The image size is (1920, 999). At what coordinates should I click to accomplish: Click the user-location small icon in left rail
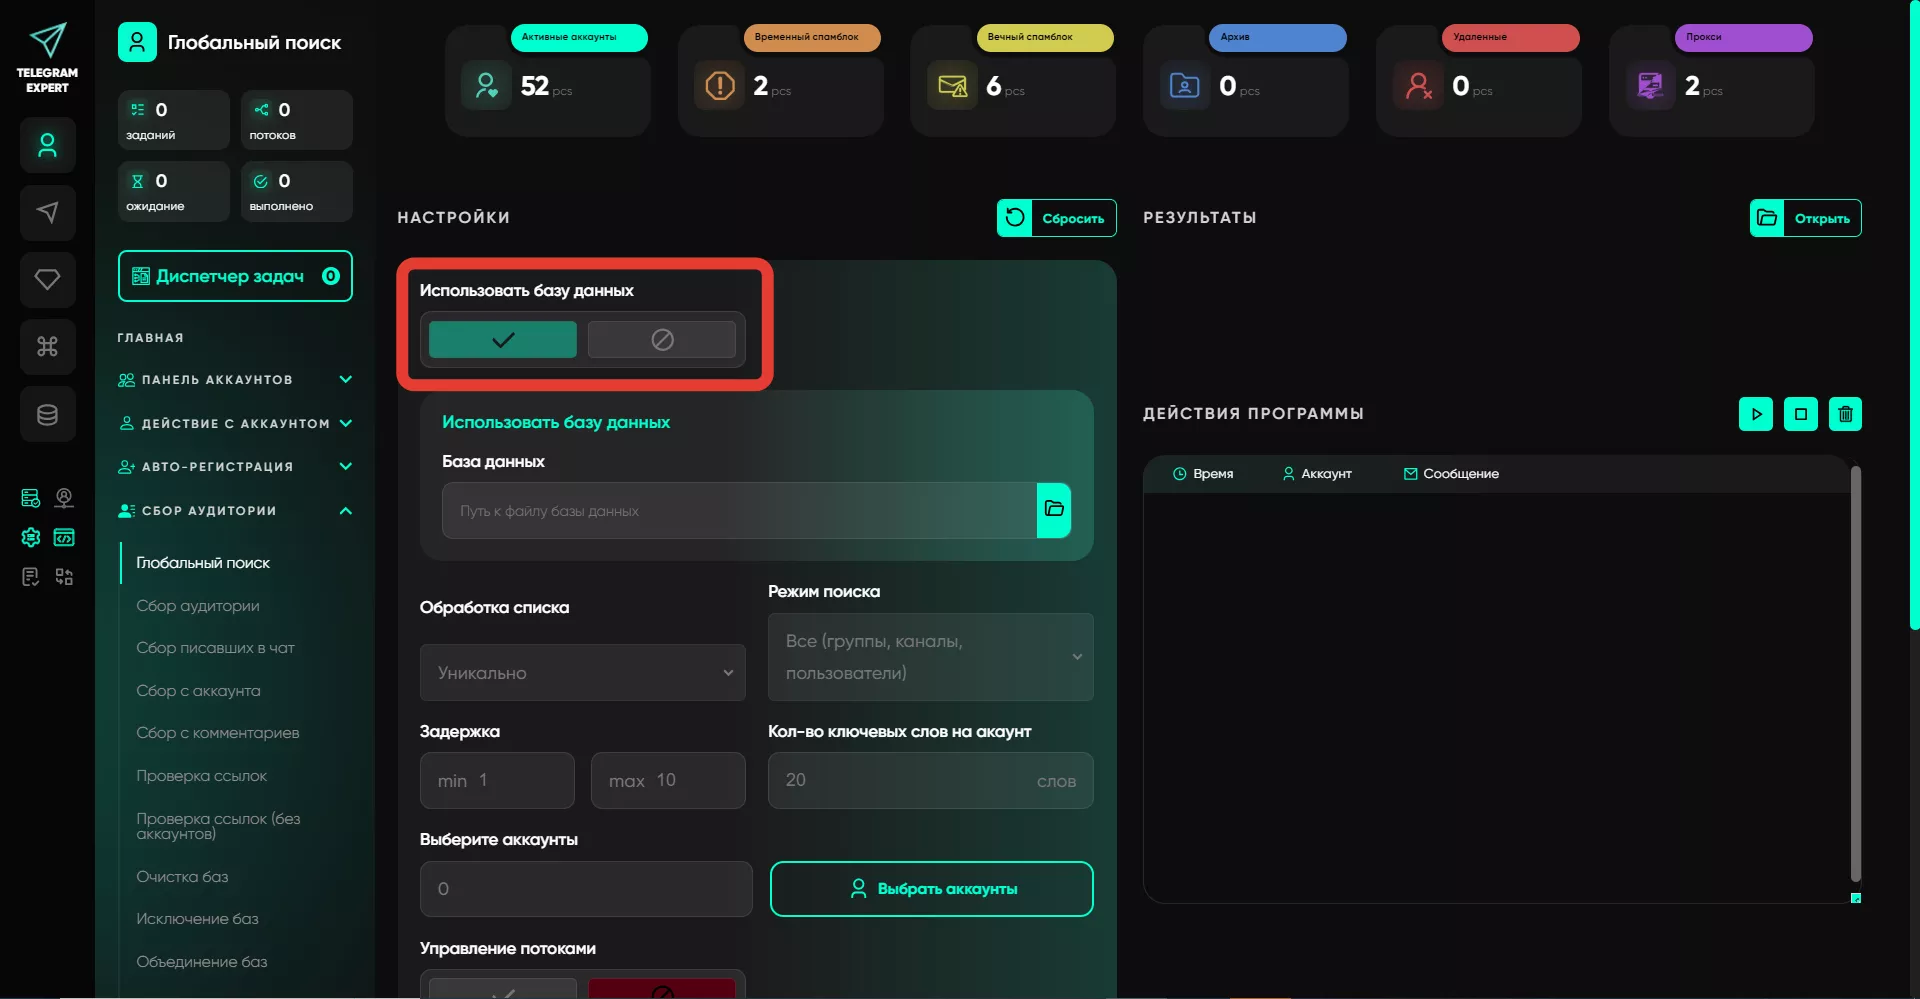coord(64,498)
